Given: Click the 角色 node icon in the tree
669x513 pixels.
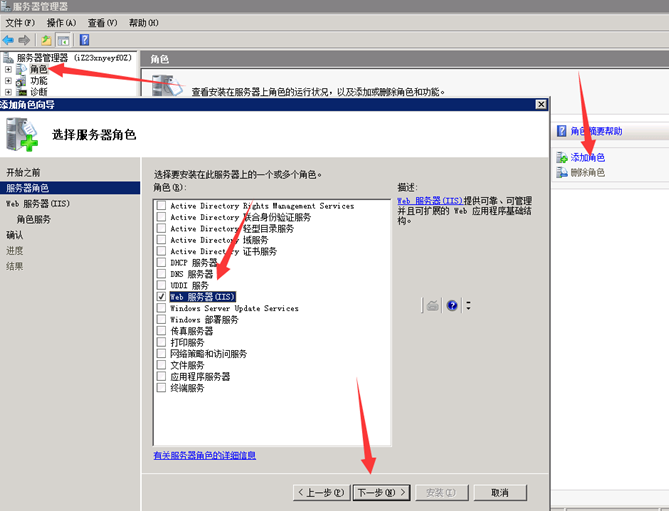Looking at the screenshot, I should (x=22, y=69).
